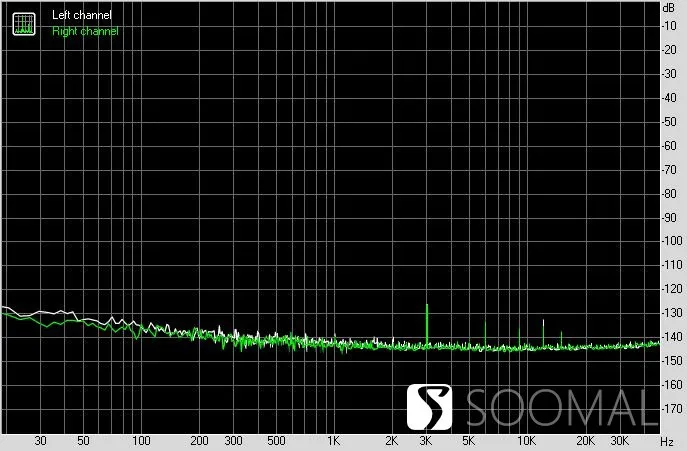The width and height of the screenshot is (687, 451).
Task: Click the 3K frequency axis label
Action: 426,440
